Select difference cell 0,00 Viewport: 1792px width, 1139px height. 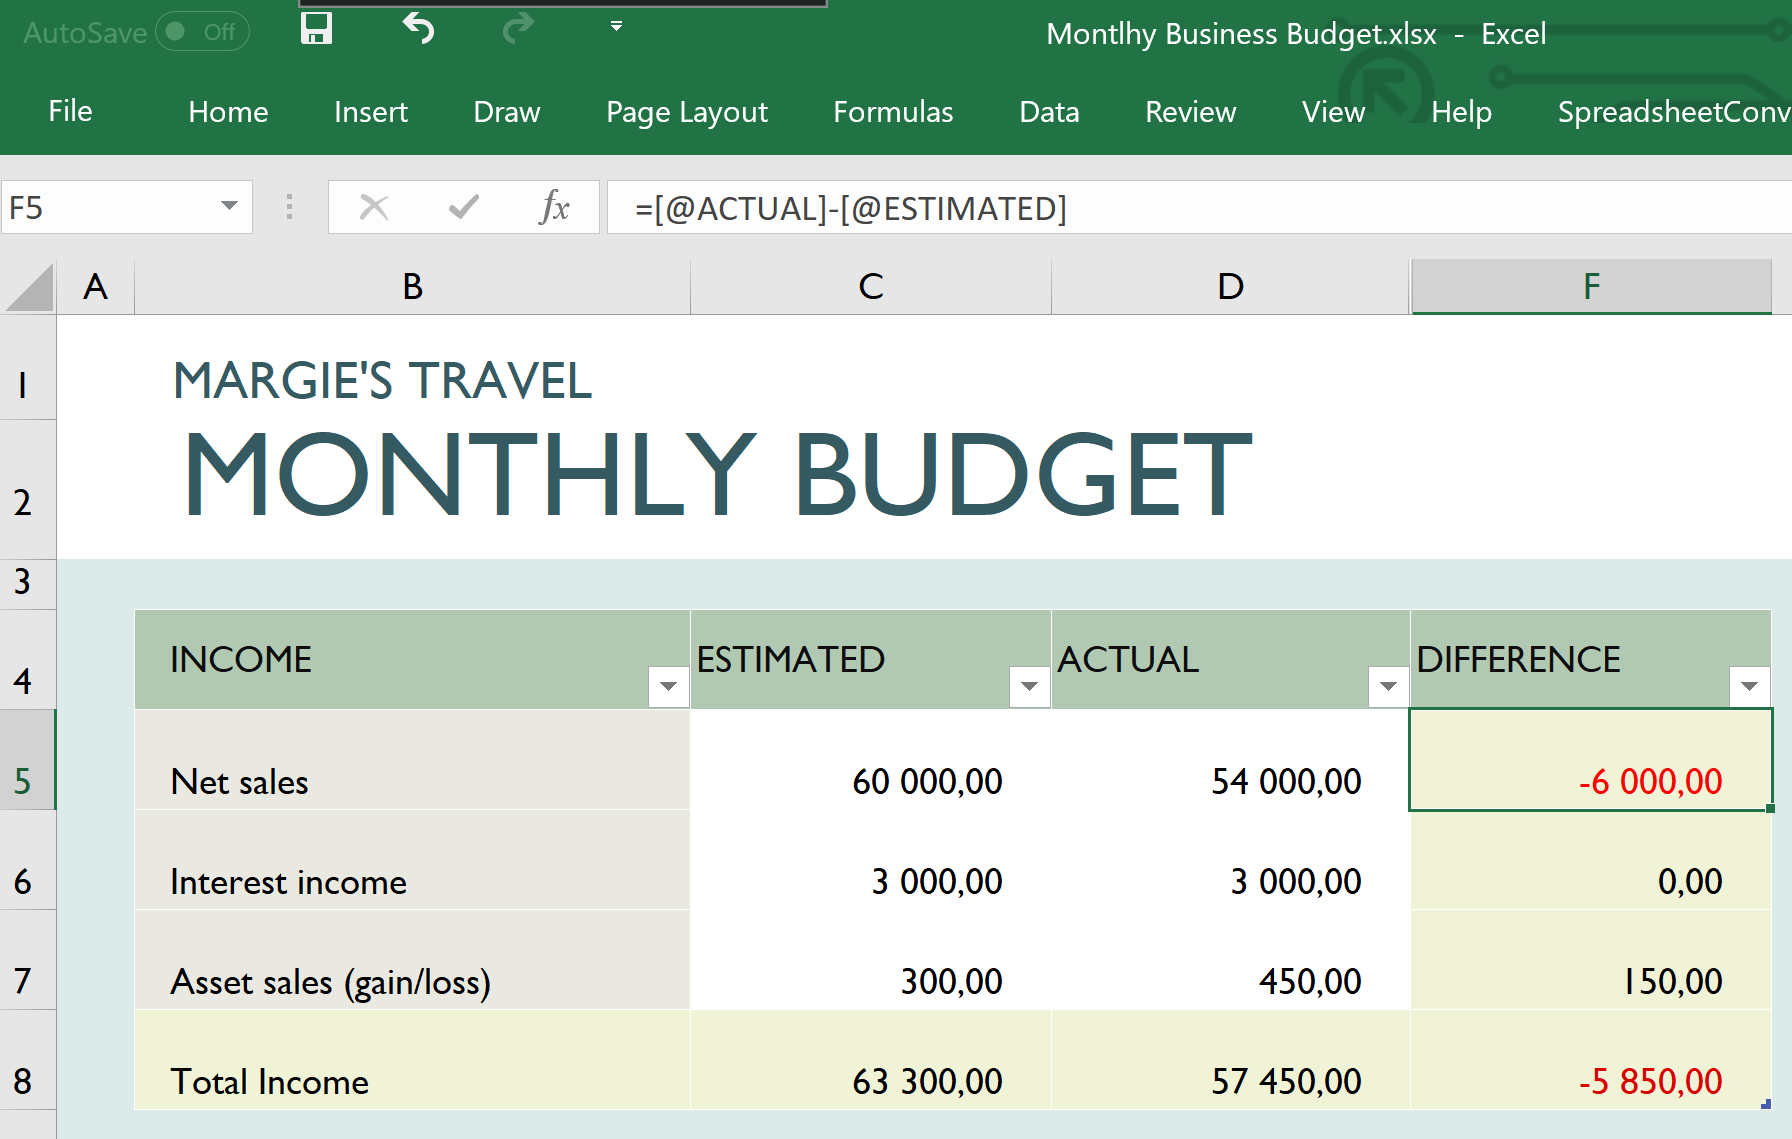coord(1591,860)
